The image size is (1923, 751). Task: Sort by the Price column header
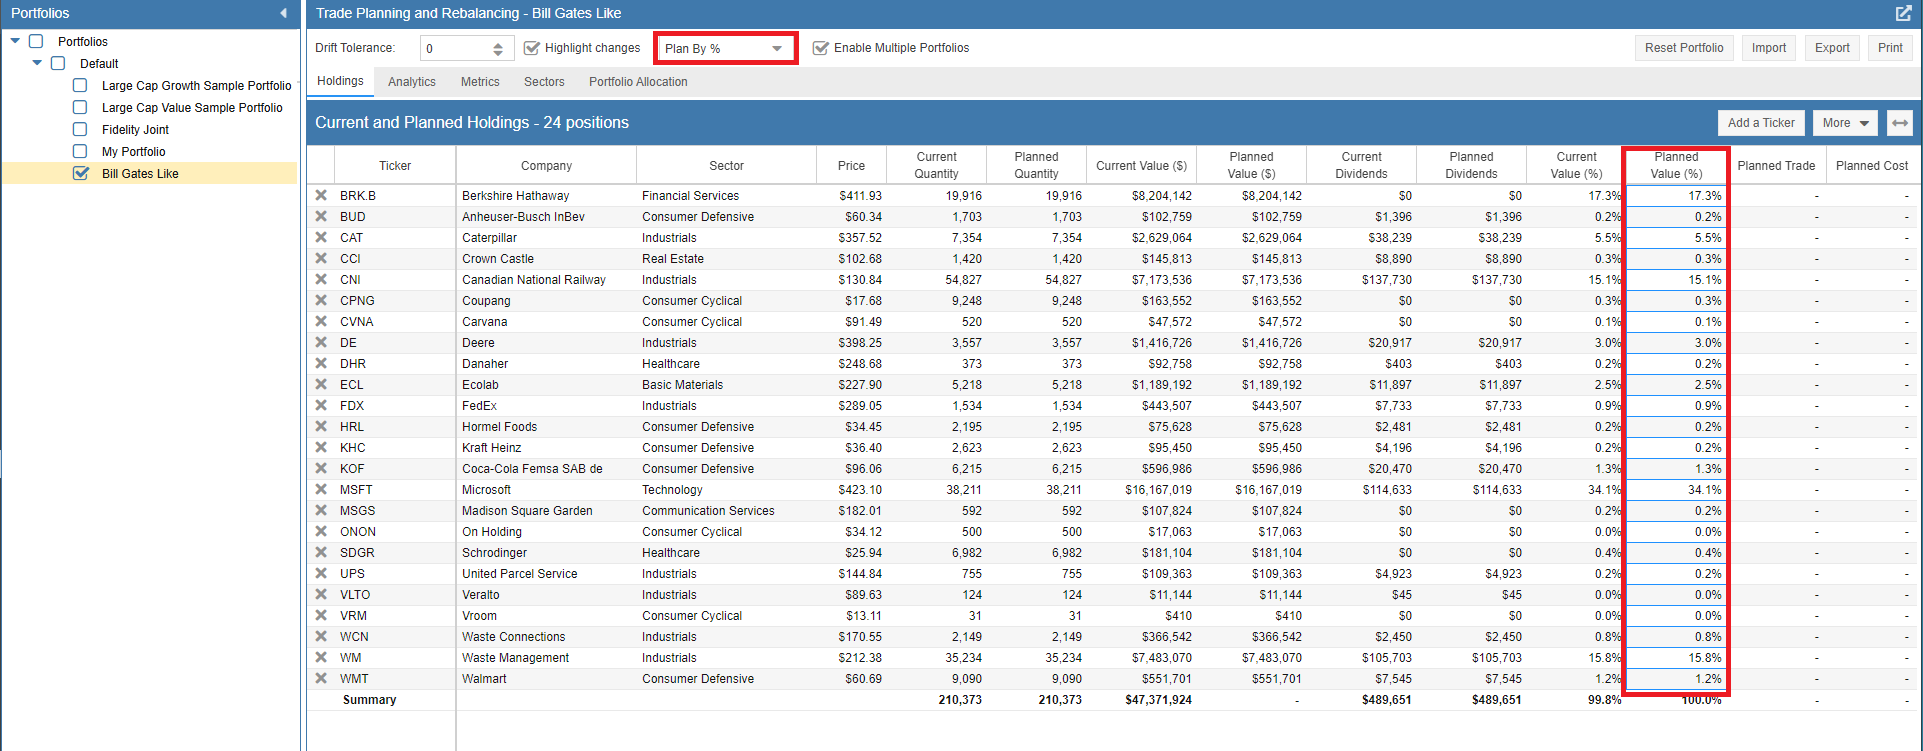pyautogui.click(x=851, y=165)
